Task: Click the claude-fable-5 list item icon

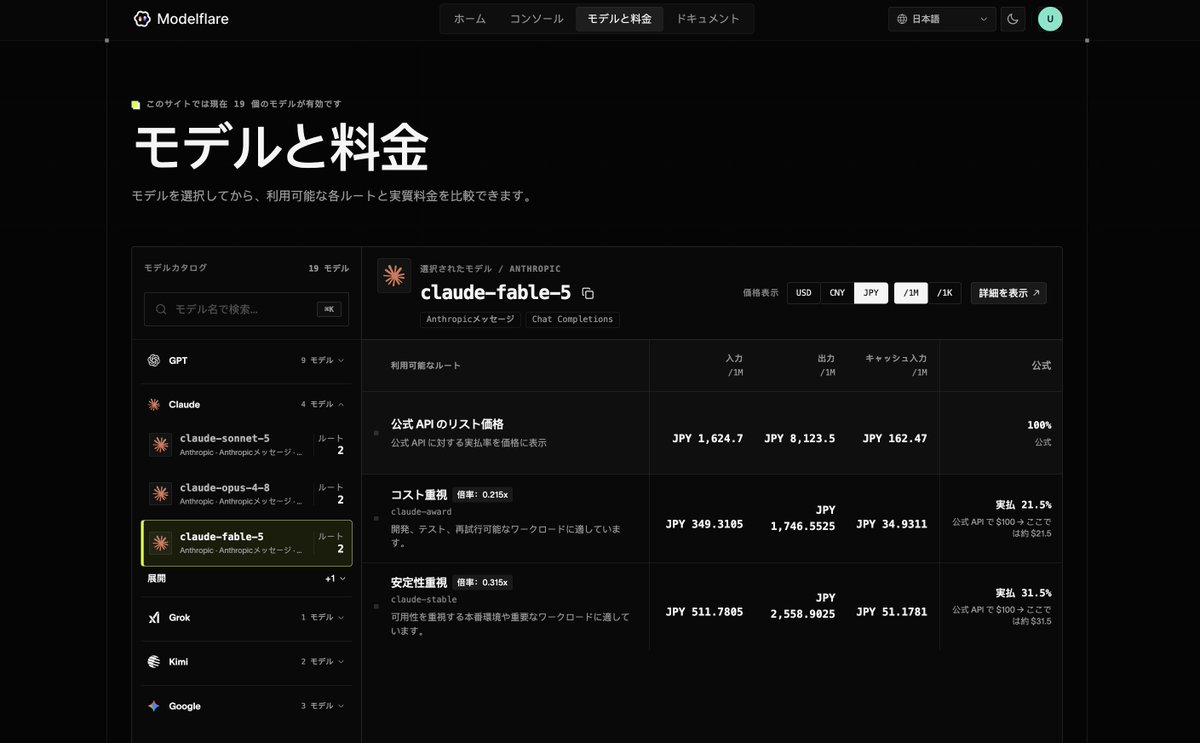Action: (161, 543)
